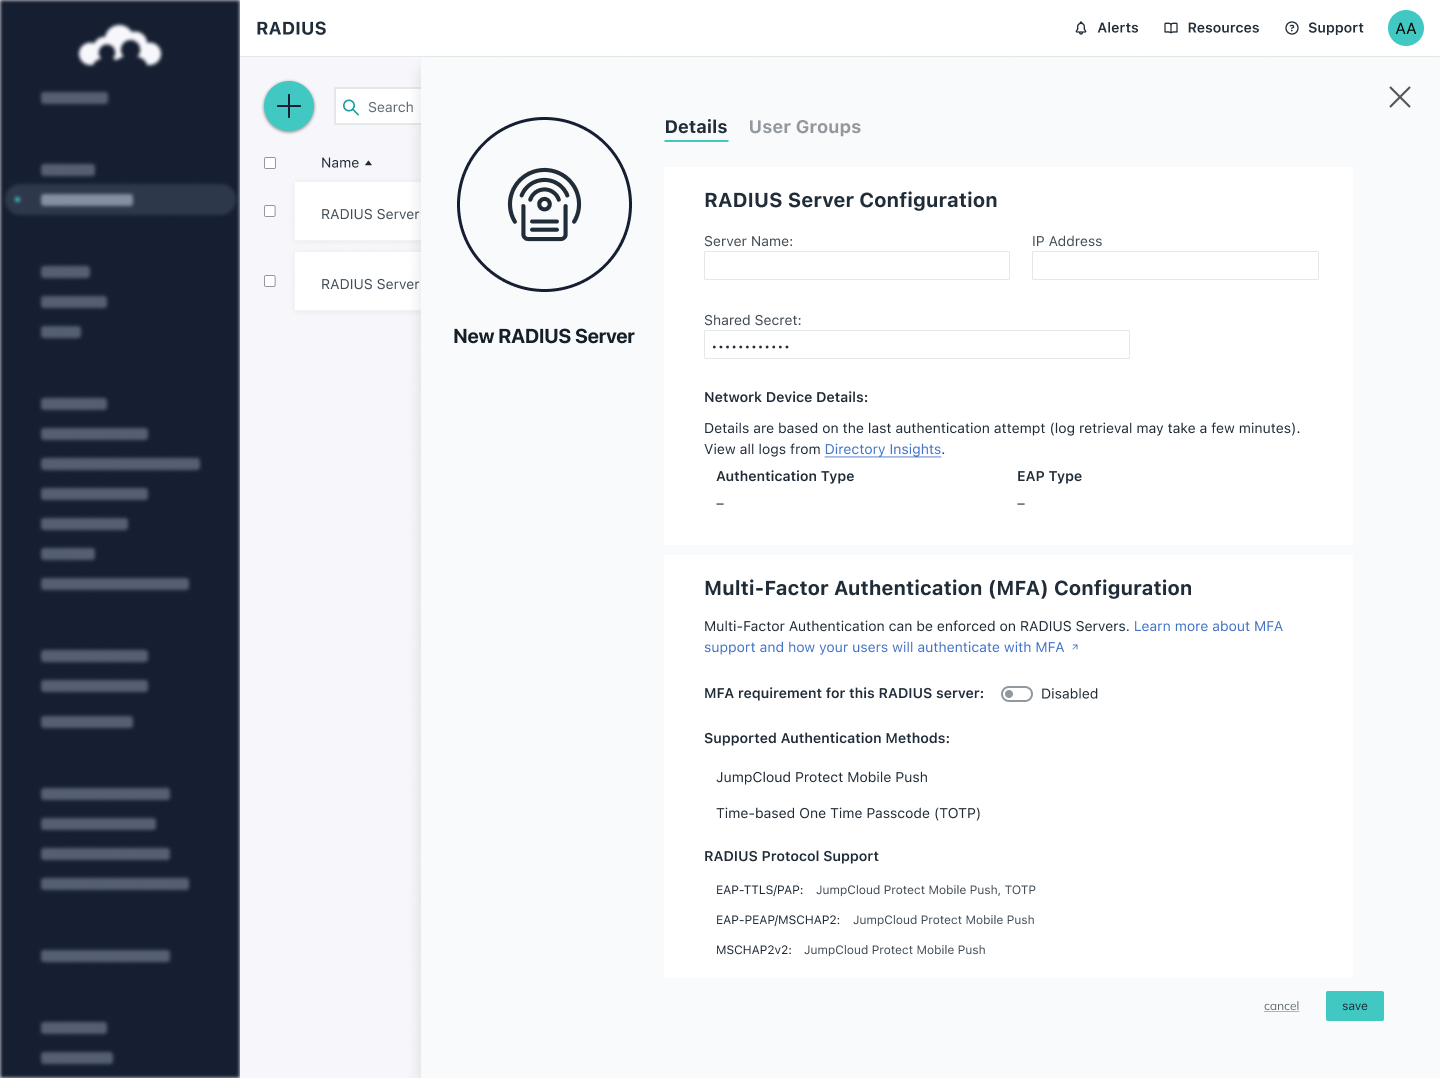Viewport: 1440px width, 1078px height.
Task: Click the EAP Type column label
Action: [x=1049, y=476]
